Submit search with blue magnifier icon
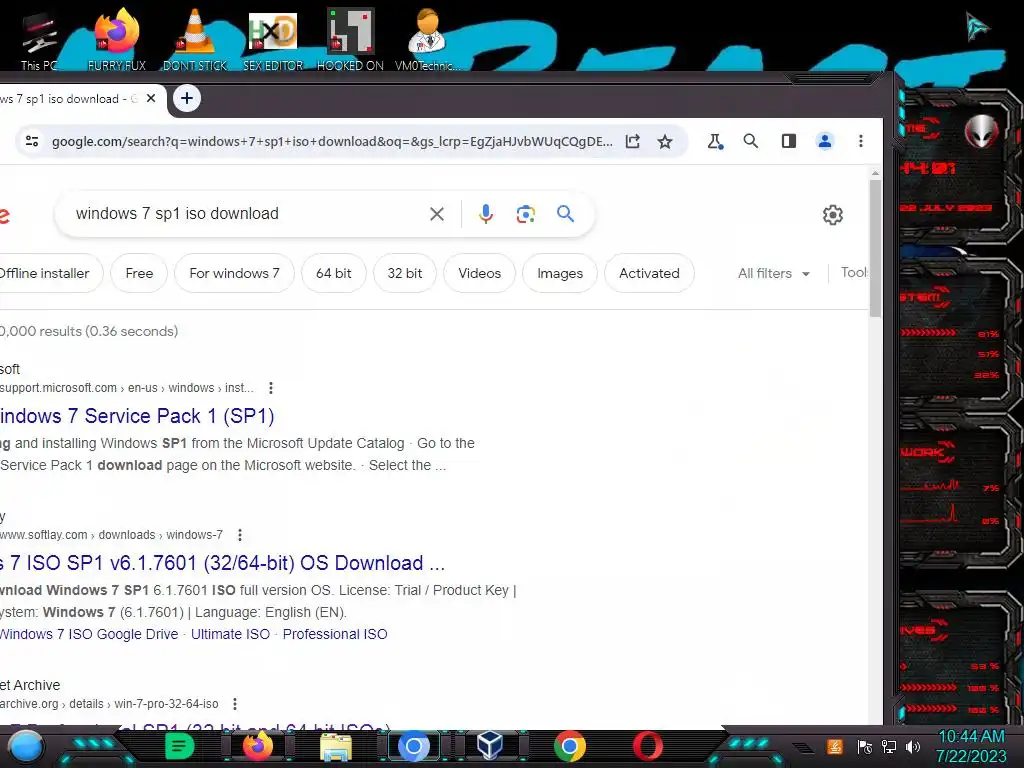This screenshot has height=768, width=1024. coord(566,214)
